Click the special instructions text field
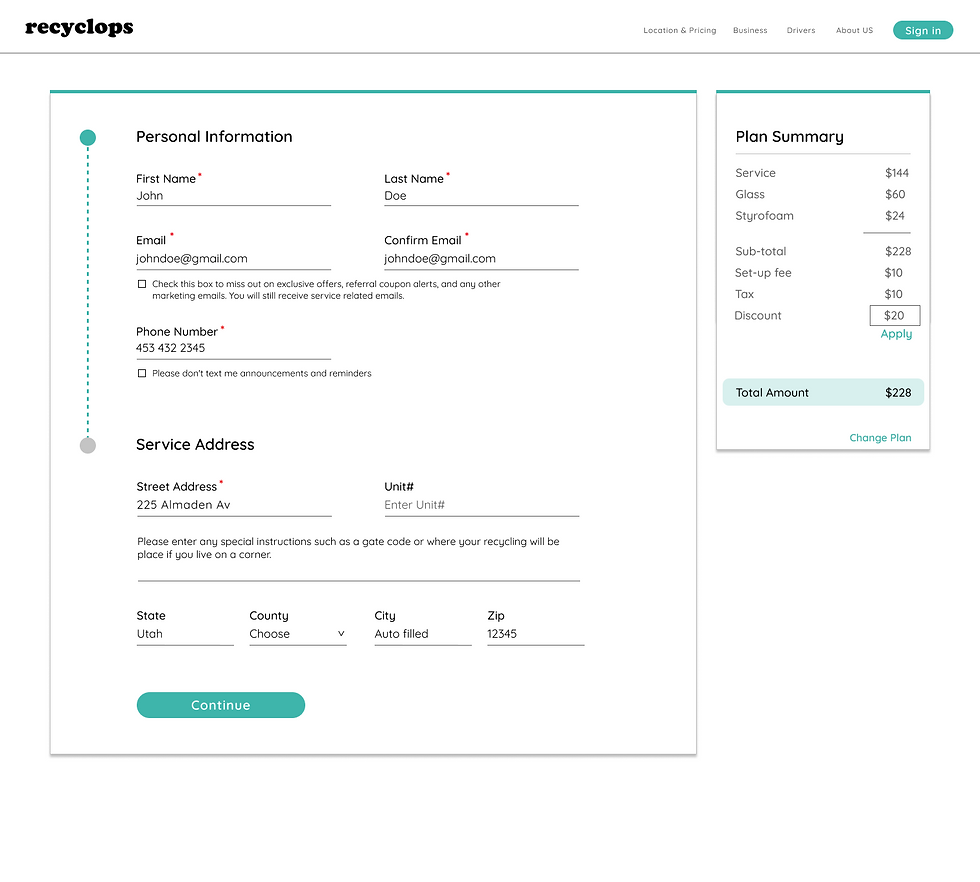 pos(358,573)
